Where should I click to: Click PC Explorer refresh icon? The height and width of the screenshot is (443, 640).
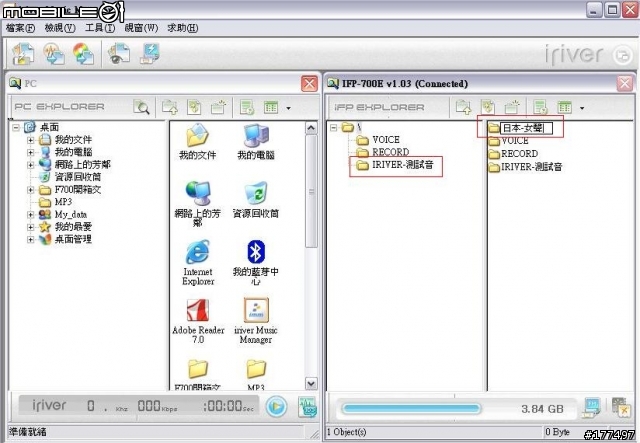[x=194, y=107]
